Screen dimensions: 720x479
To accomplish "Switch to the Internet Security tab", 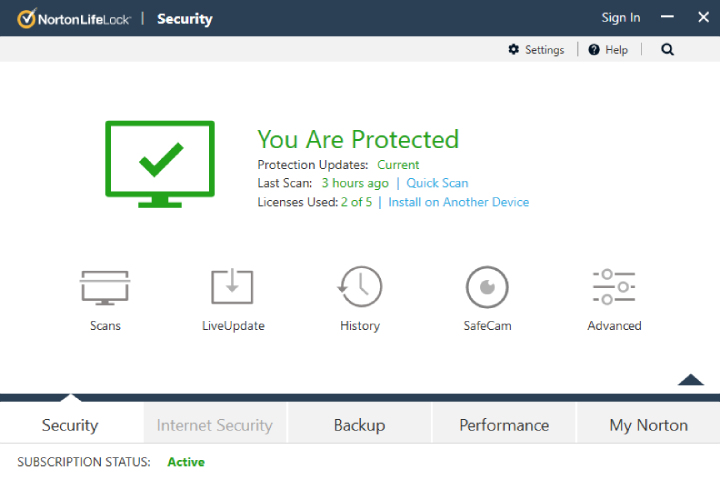I will pyautogui.click(x=214, y=425).
